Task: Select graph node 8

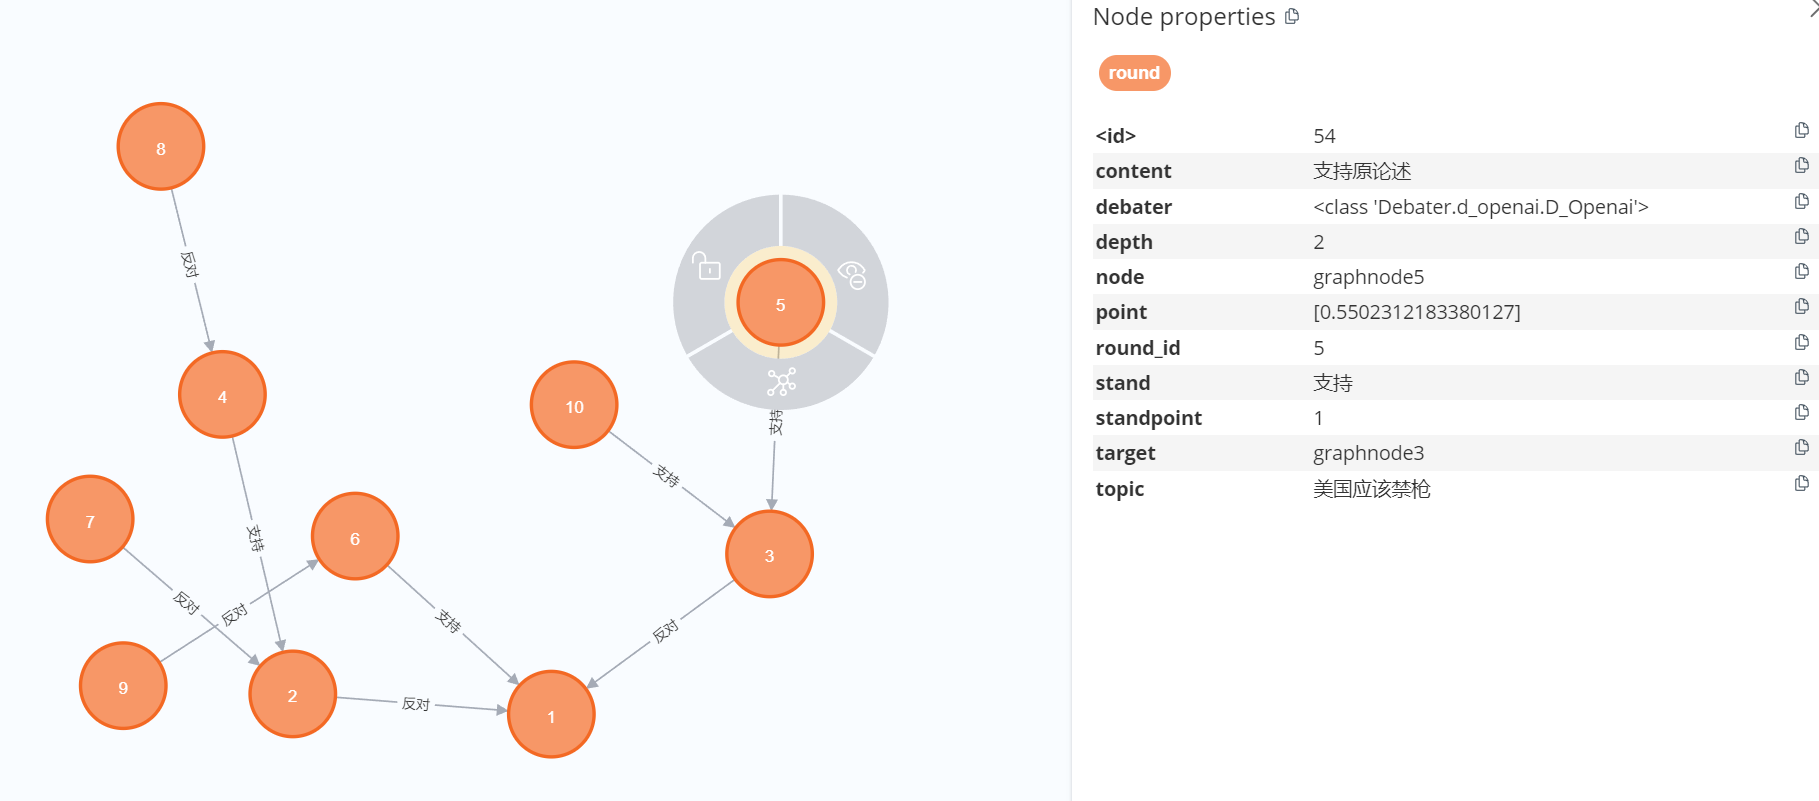Action: pos(161,146)
